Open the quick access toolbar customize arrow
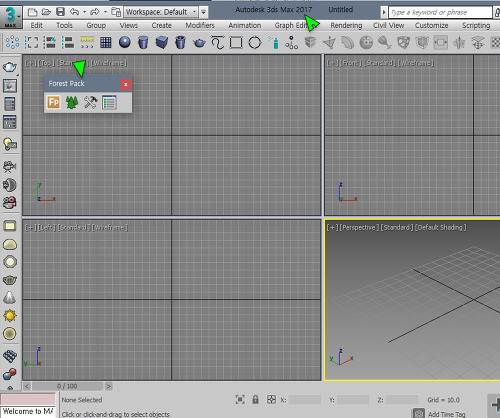This screenshot has height=418, width=500. point(203,13)
